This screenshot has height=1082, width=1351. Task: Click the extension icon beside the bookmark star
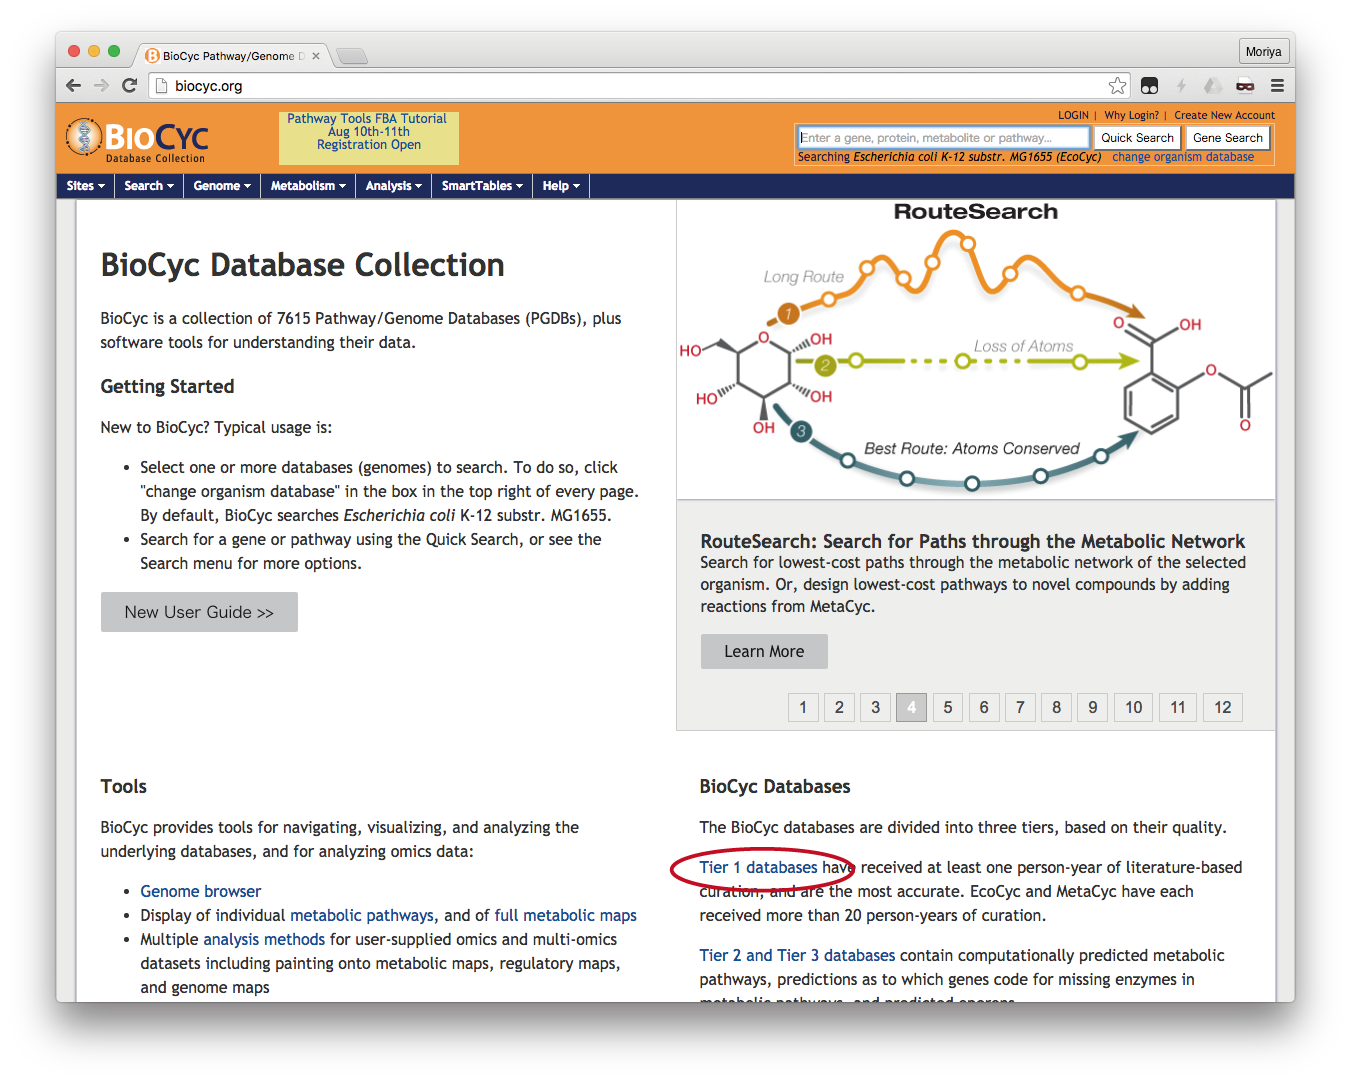click(x=1150, y=86)
